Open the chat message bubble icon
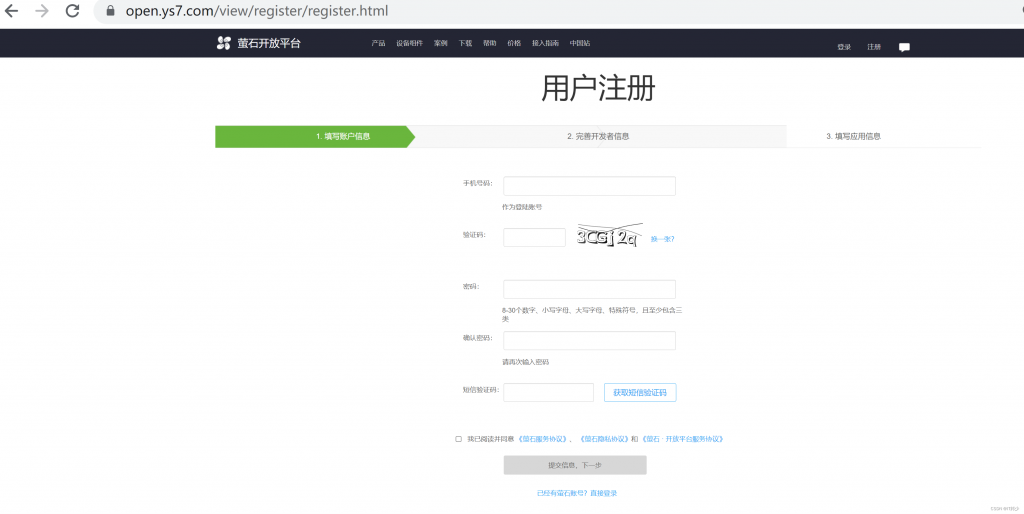Image resolution: width=1024 pixels, height=514 pixels. tap(904, 47)
